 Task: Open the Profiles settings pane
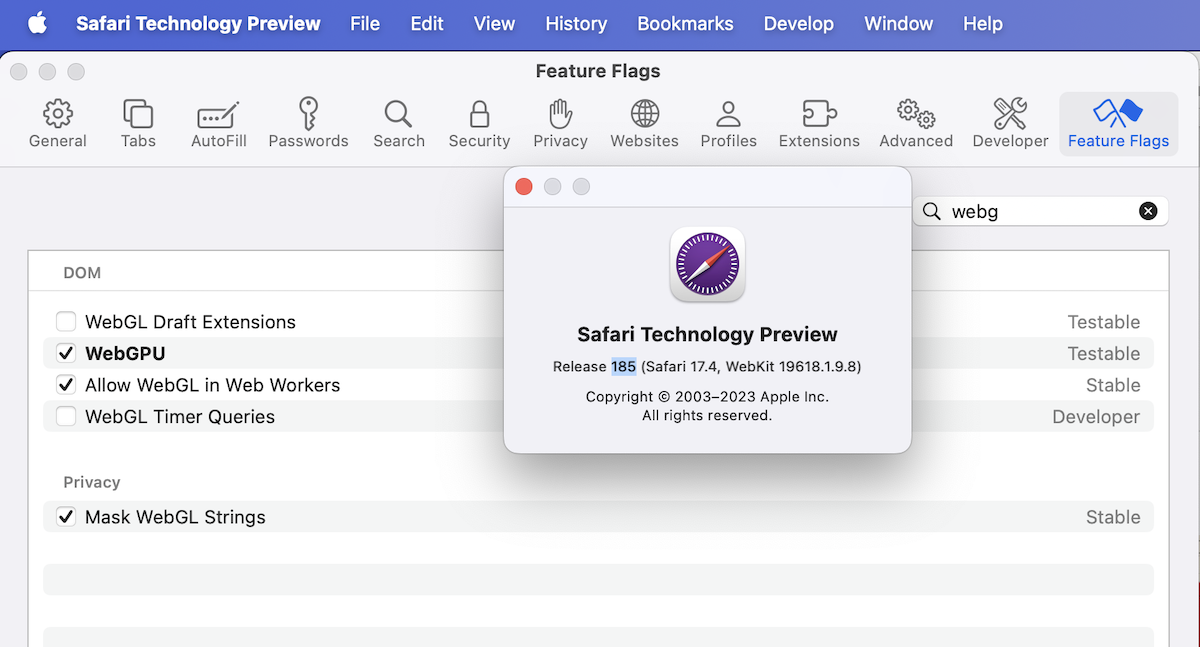point(728,124)
